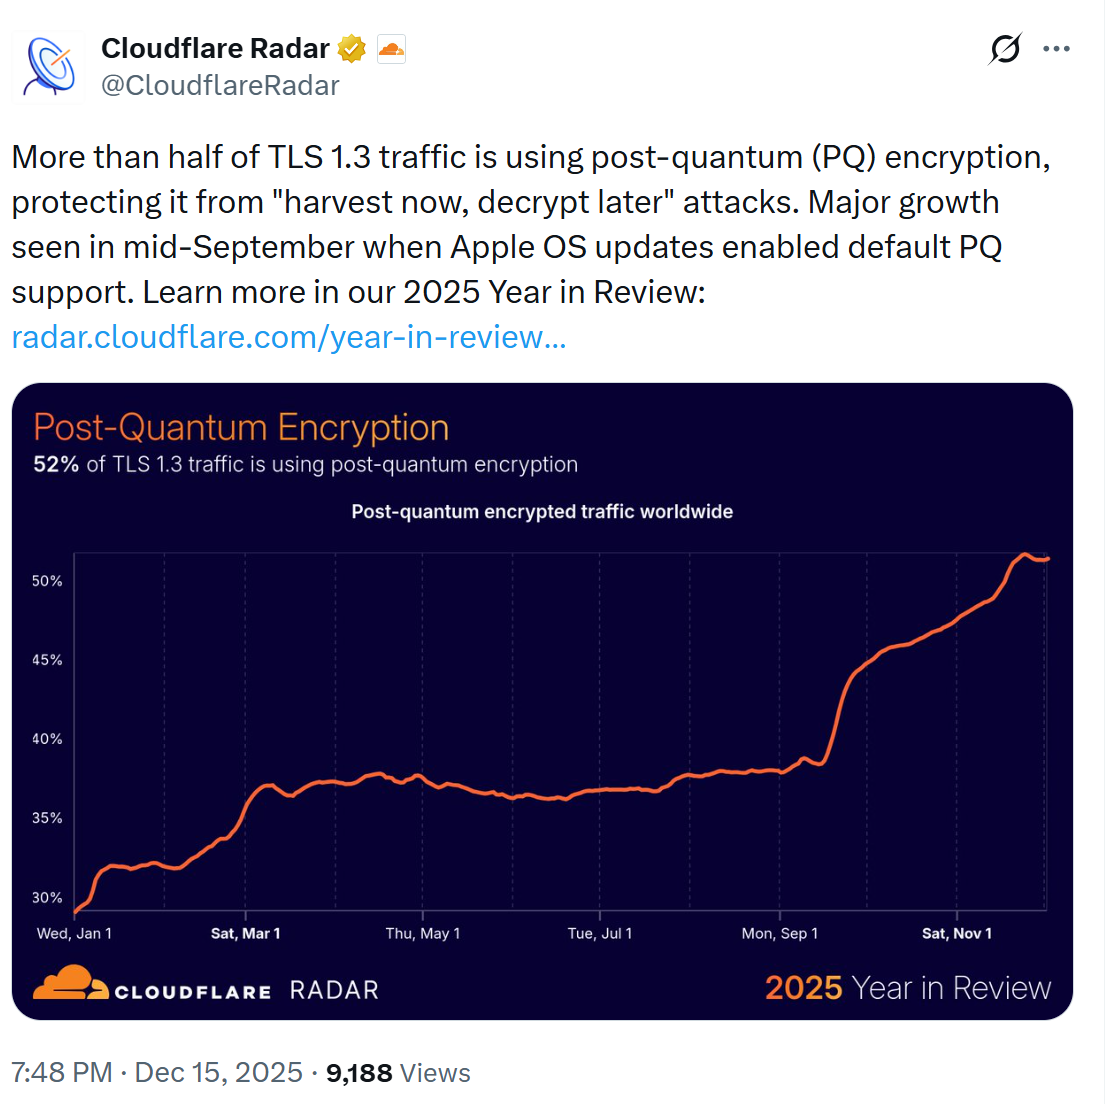Follow the radar.cloudflare.com/year-in-review link
This screenshot has width=1105, height=1104.
tap(289, 337)
